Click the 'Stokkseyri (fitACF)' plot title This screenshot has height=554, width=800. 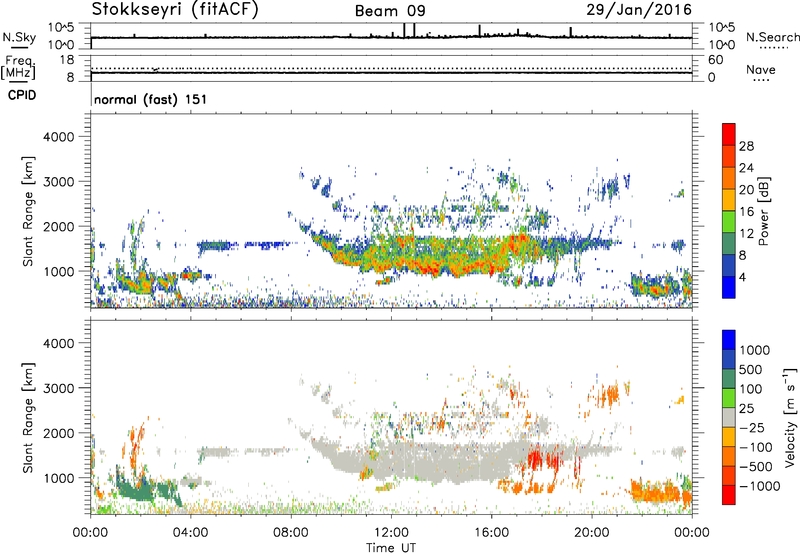click(175, 9)
